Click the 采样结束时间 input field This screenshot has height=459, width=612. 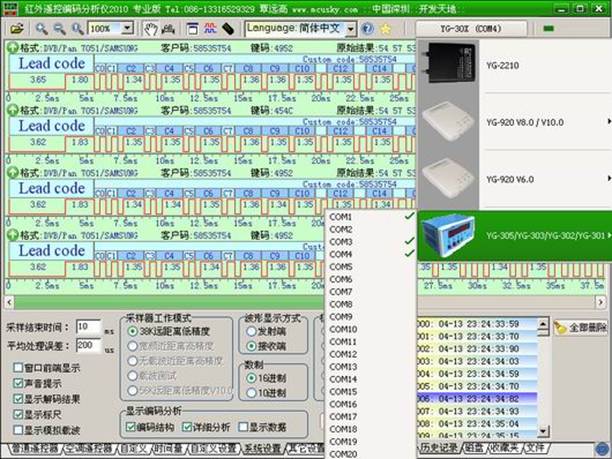tap(88, 327)
